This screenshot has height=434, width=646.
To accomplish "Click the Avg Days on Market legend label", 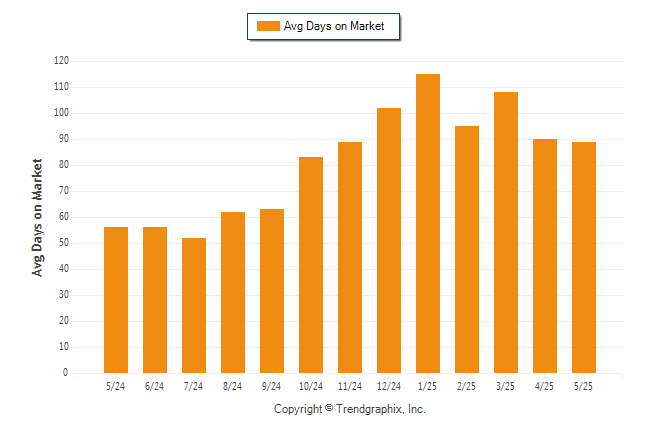I will (x=334, y=26).
